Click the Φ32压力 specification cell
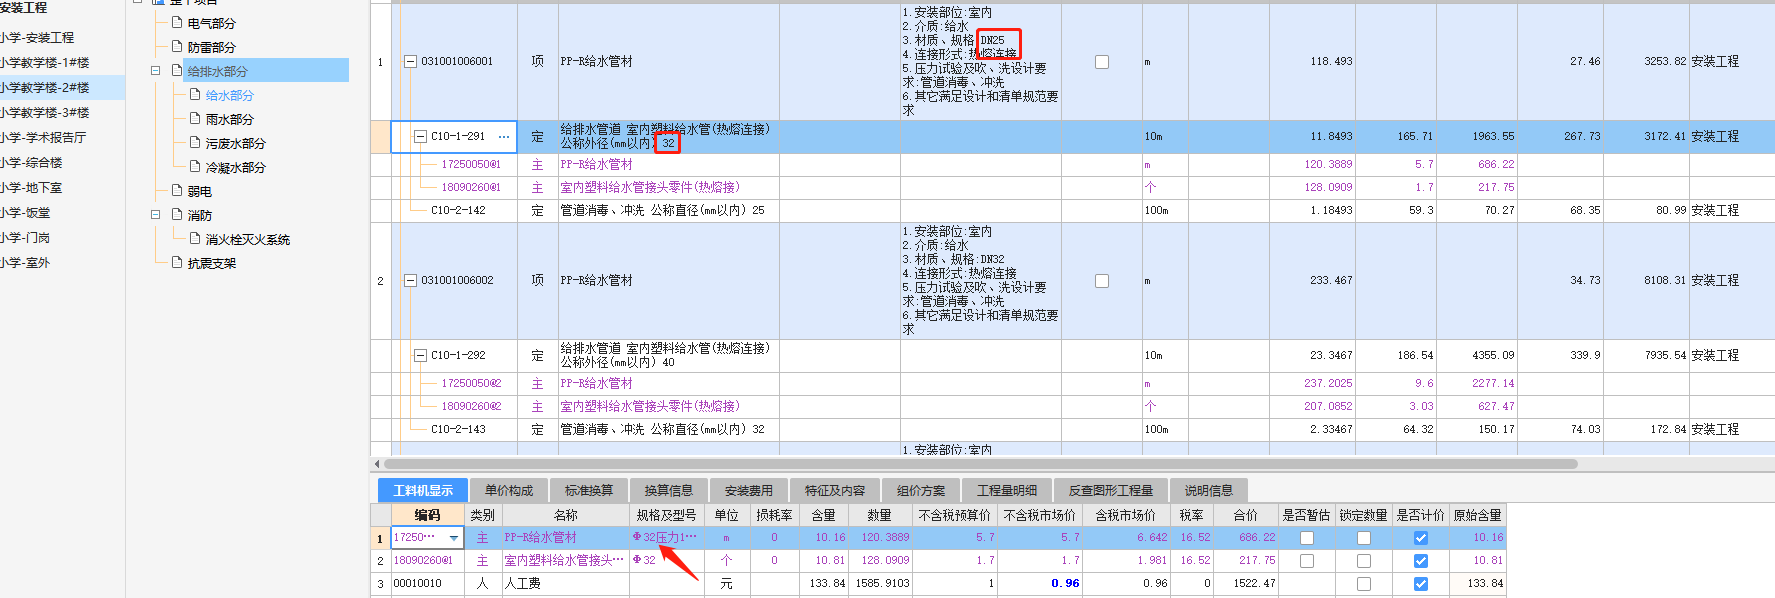This screenshot has height=598, width=1775. [666, 538]
